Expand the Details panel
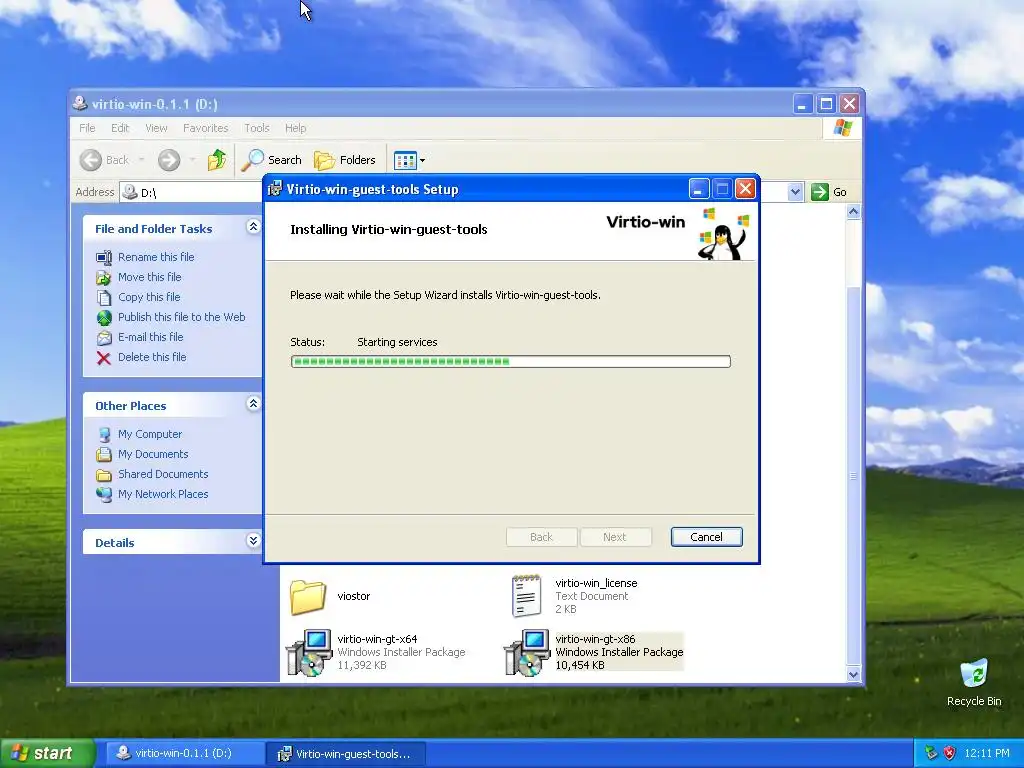Screen dimensions: 1024x768 pyautogui.click(x=253, y=541)
